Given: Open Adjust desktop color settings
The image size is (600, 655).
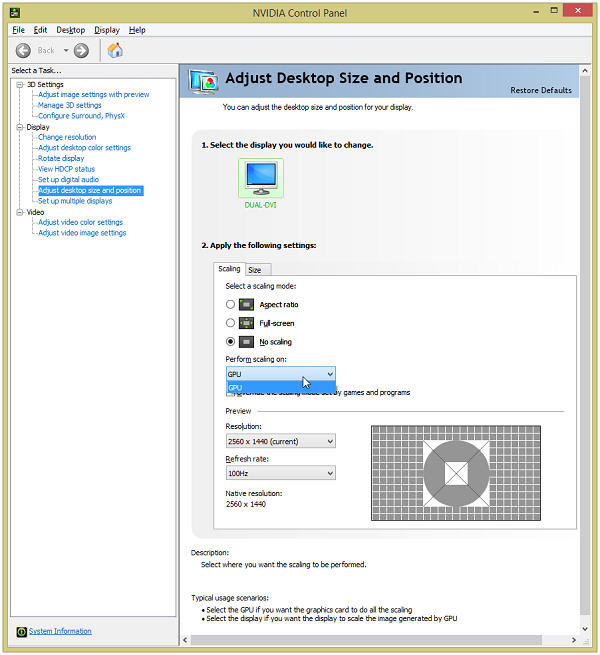Looking at the screenshot, I should pyautogui.click(x=84, y=148).
